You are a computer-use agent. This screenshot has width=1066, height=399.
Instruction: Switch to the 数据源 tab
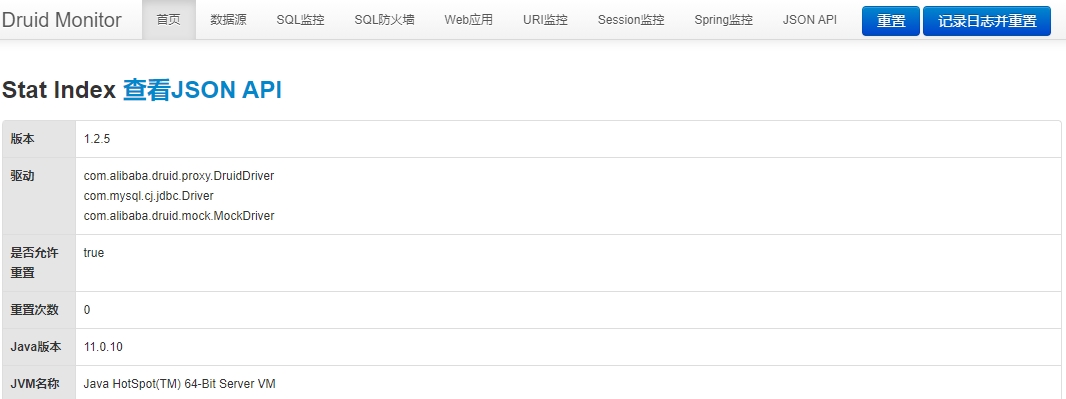(228, 20)
